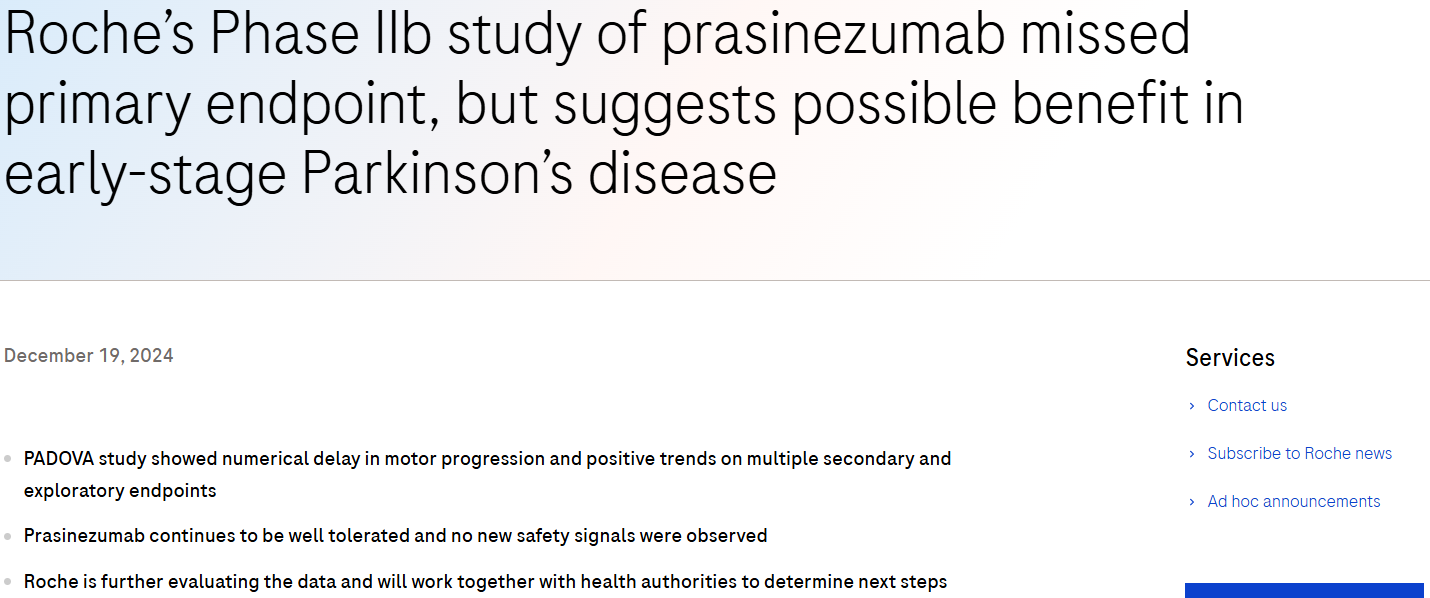Click the bullet about prasinezumab being well tolerated

395,536
